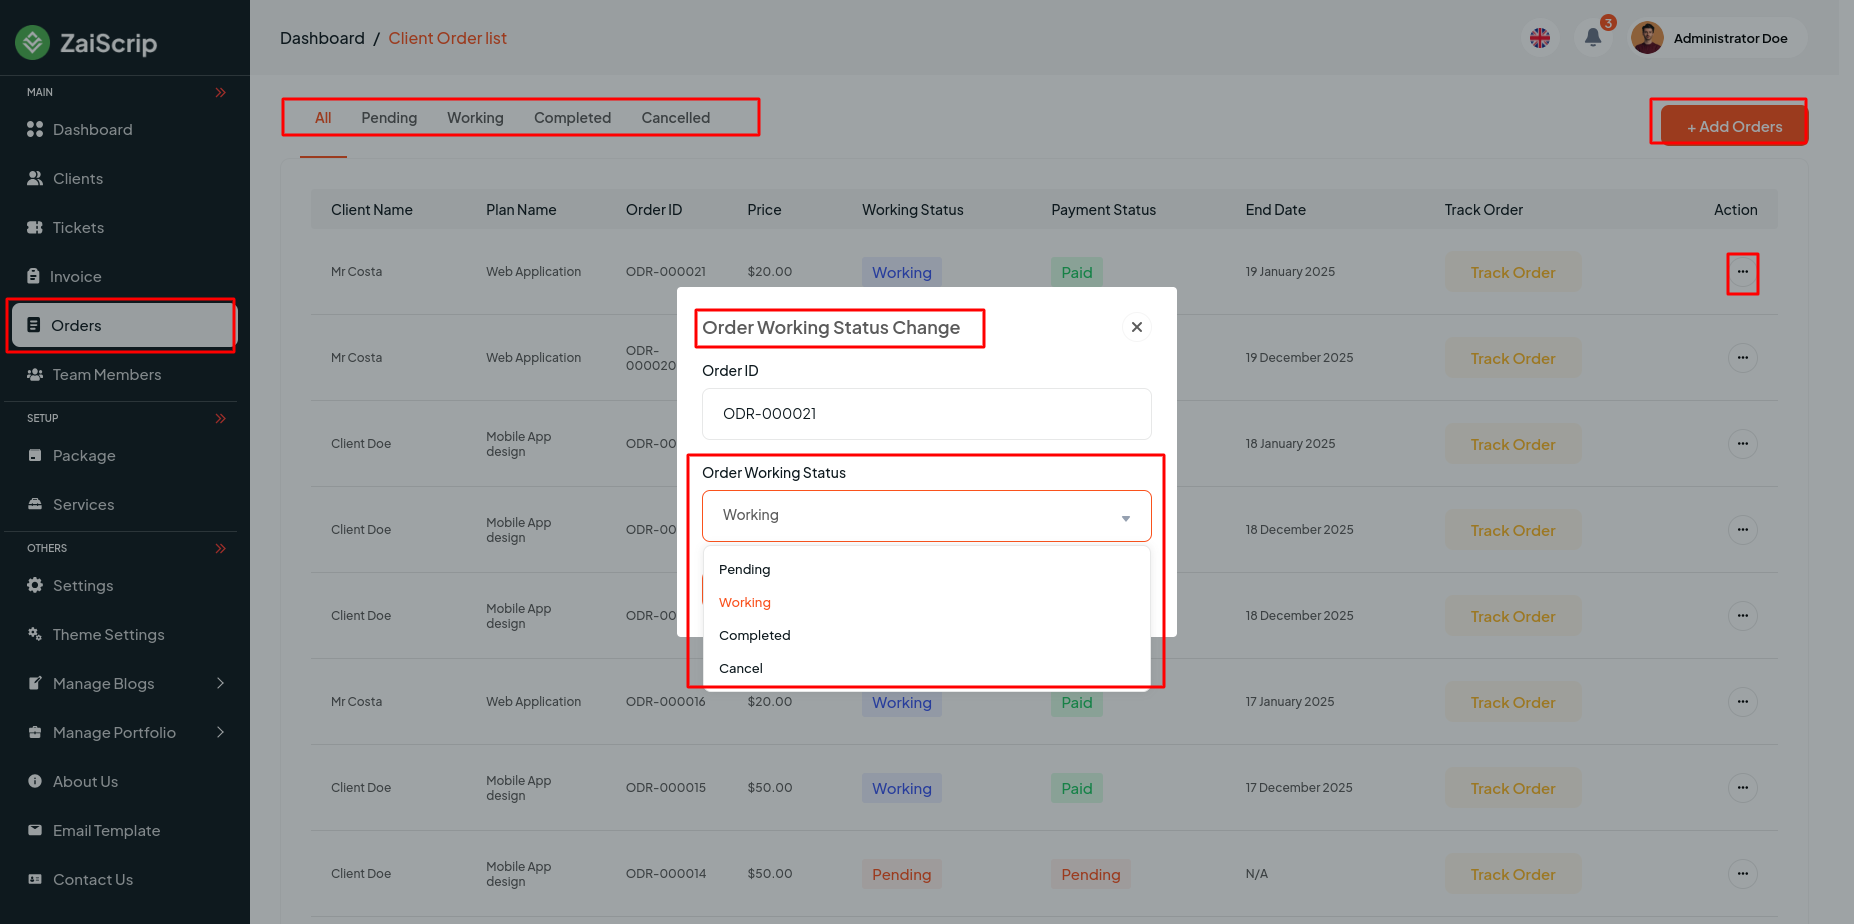Click the Dashboard breadcrumb link
Viewport: 1854px width, 924px height.
(x=322, y=38)
